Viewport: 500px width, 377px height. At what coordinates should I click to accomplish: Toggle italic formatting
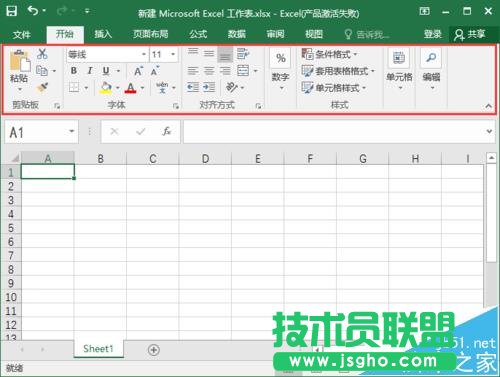click(90, 71)
